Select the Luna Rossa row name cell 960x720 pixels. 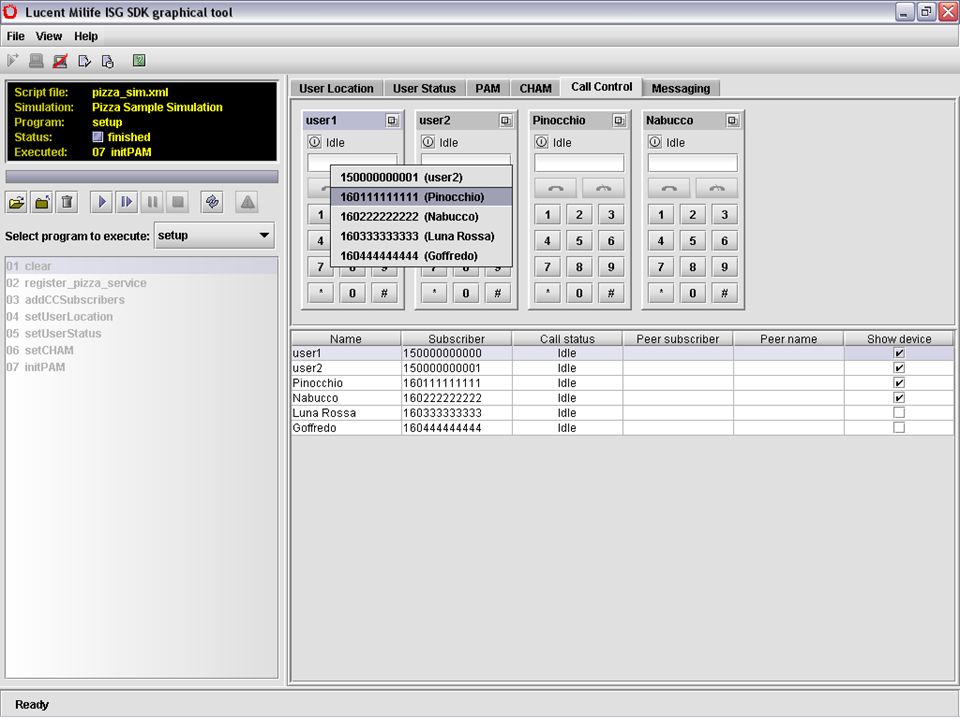346,413
